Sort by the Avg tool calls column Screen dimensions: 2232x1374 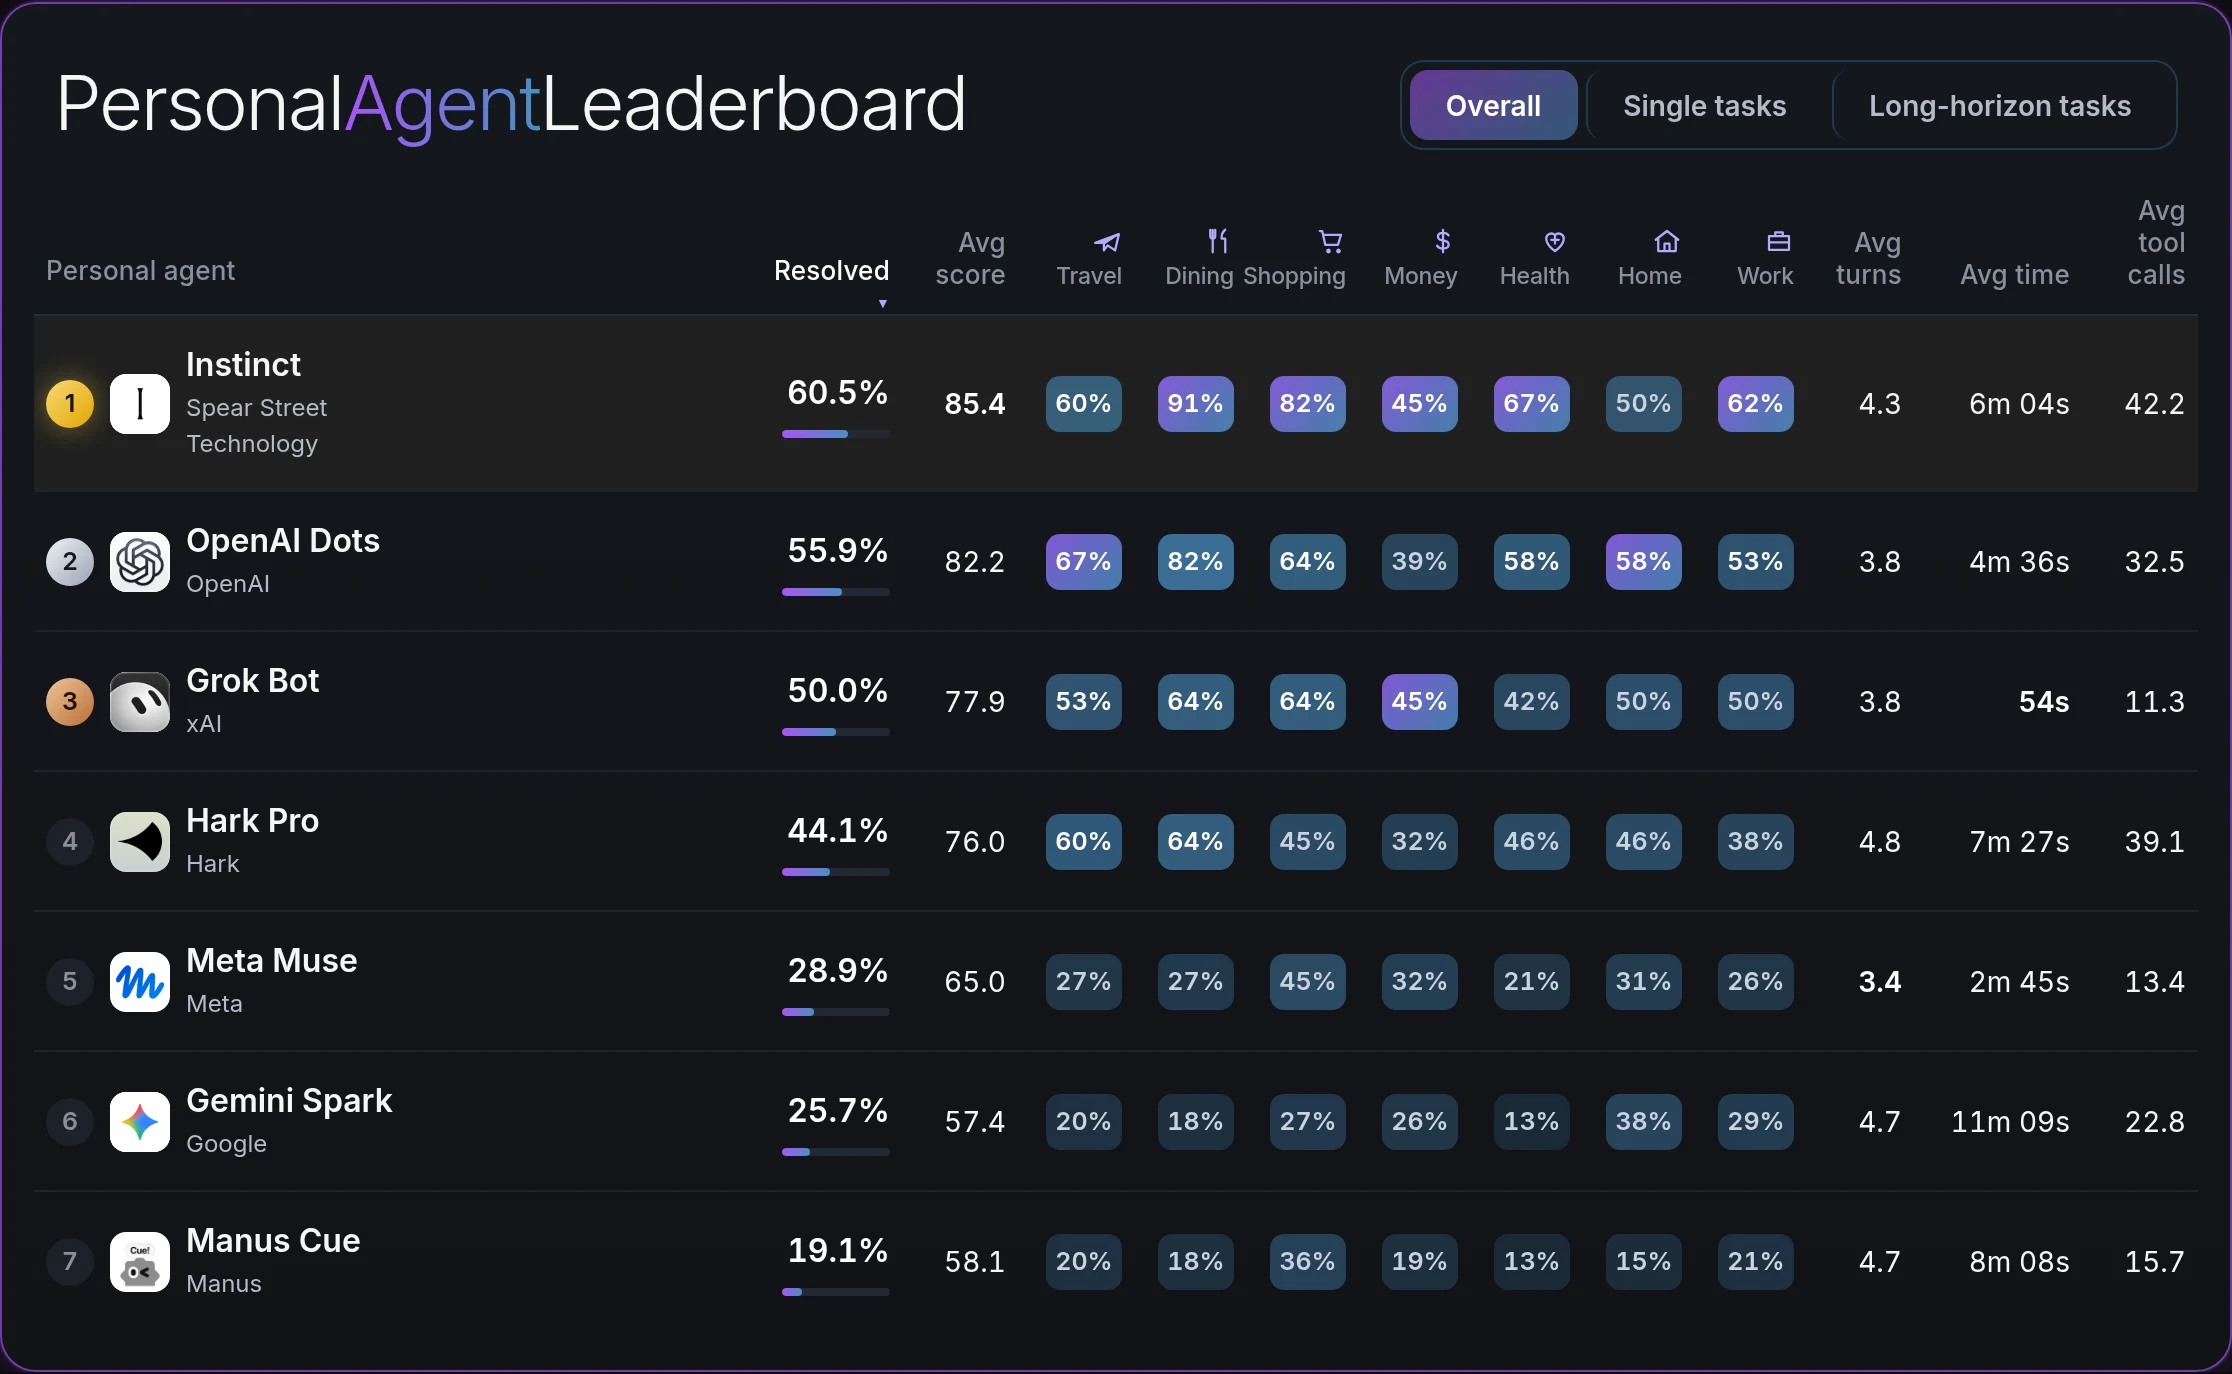[2156, 243]
